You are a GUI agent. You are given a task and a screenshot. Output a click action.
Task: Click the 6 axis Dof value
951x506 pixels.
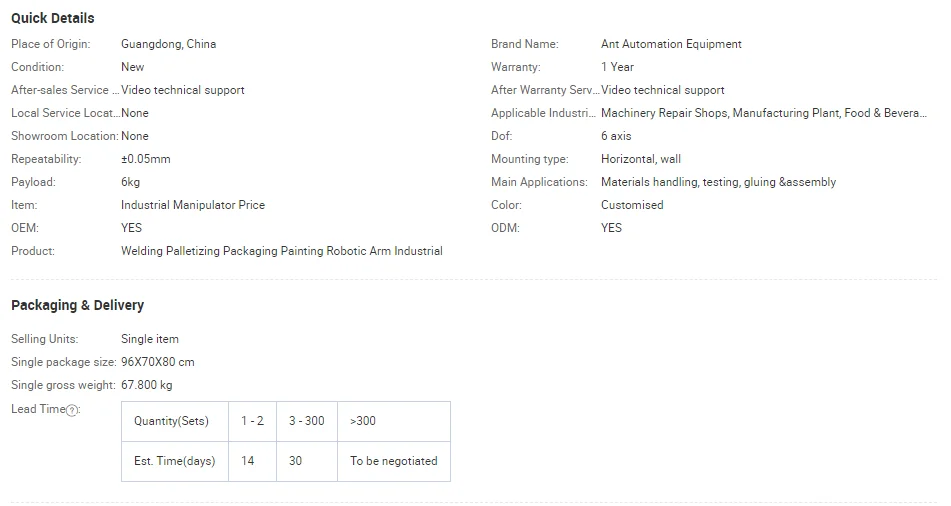pyautogui.click(x=616, y=136)
